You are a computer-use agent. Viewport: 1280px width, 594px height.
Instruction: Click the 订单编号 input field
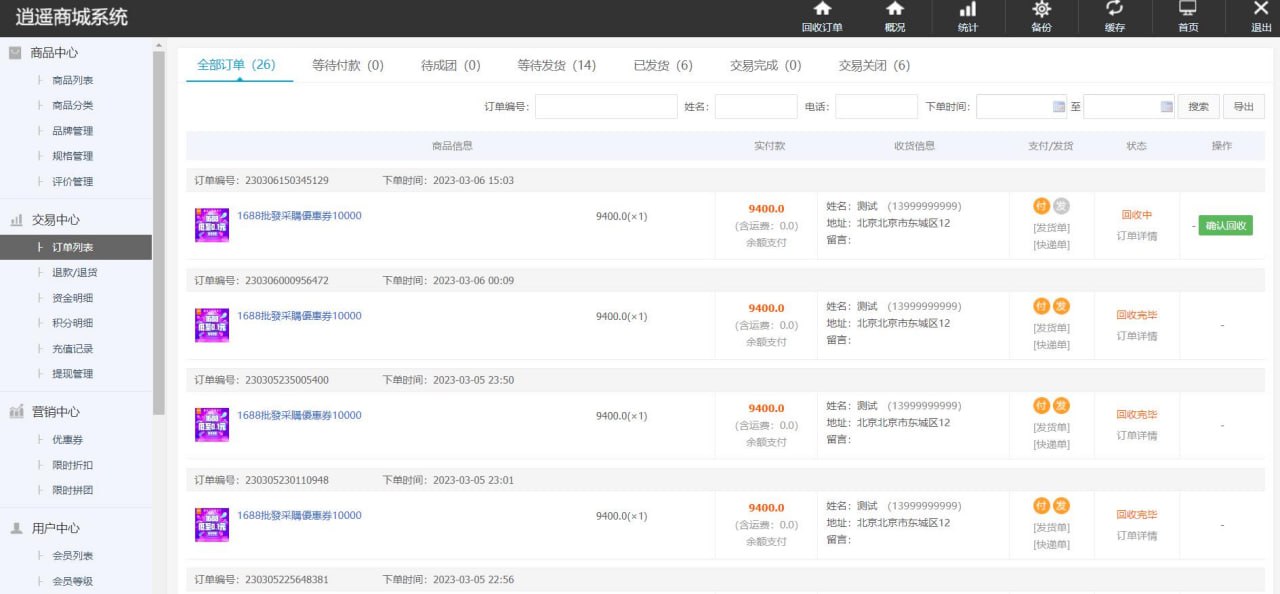606,107
